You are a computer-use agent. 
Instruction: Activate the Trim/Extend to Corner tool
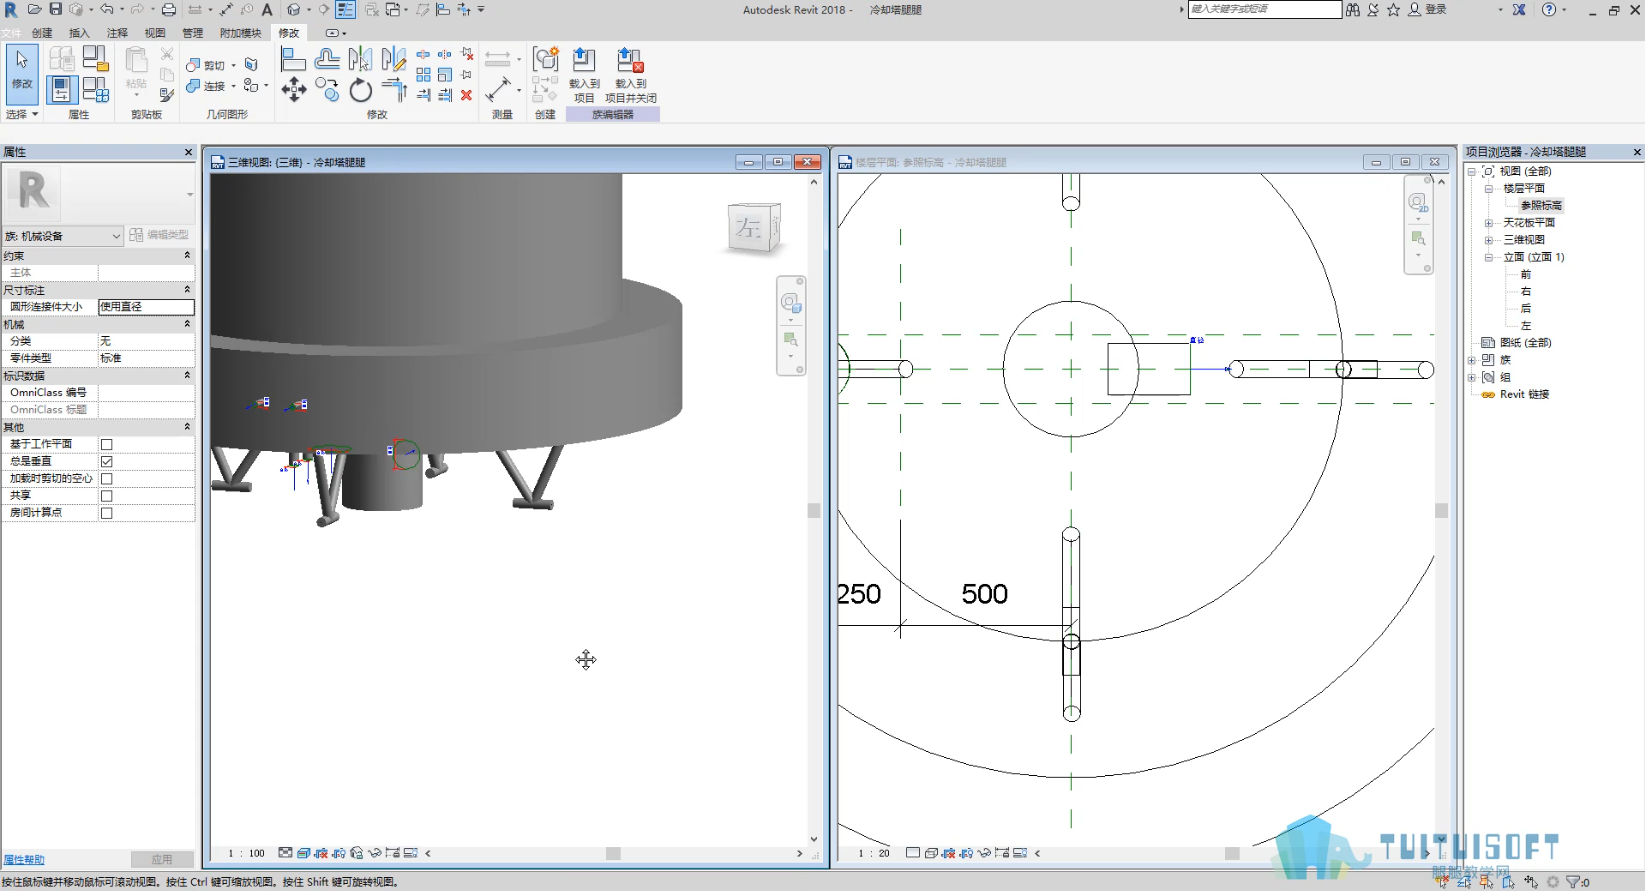coord(394,90)
